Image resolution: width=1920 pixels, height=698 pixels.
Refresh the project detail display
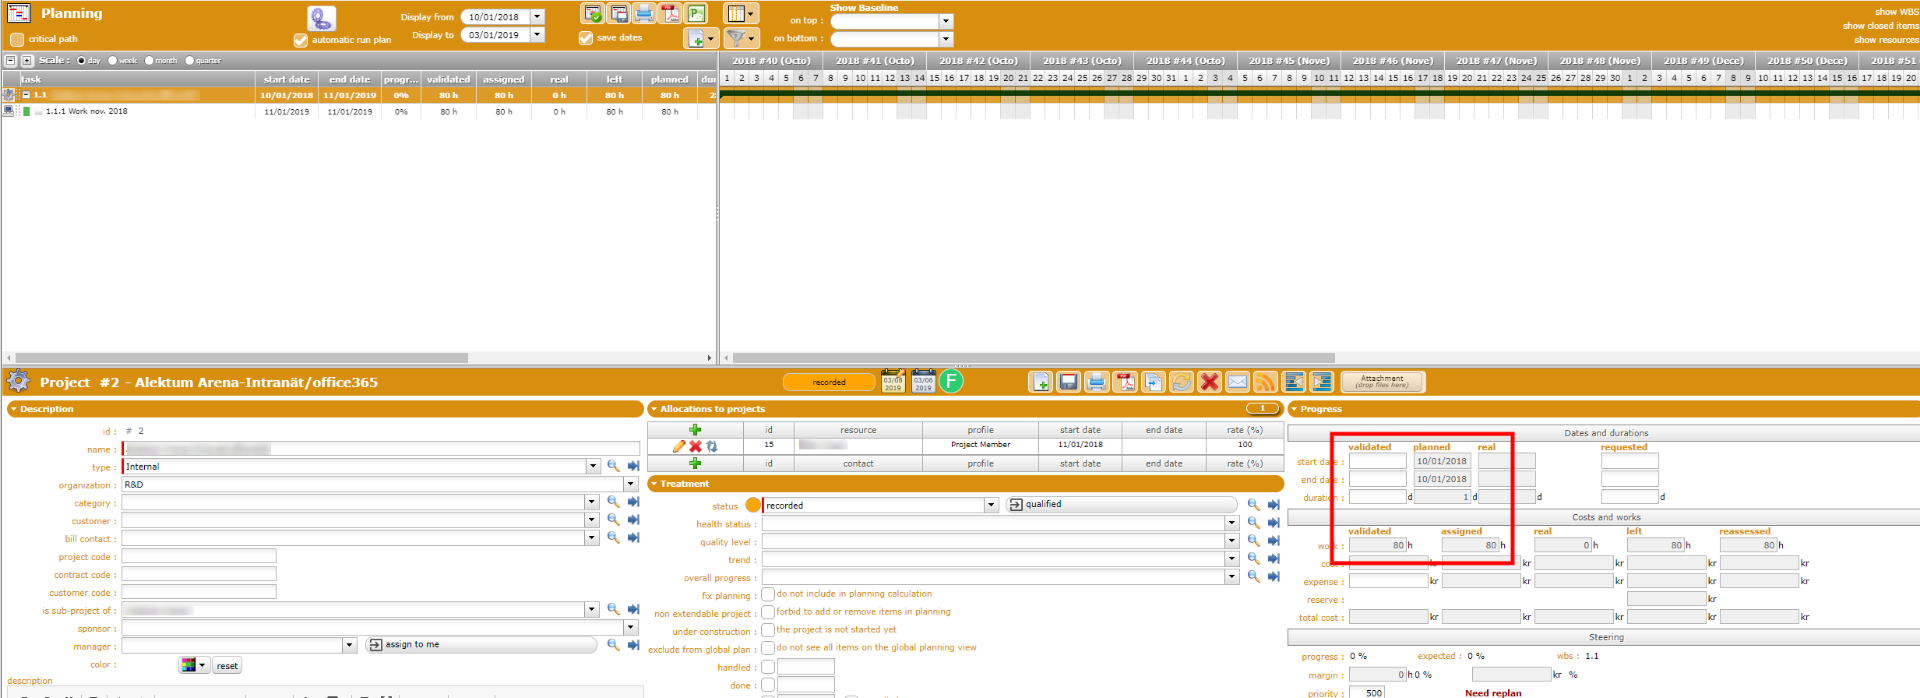click(x=1181, y=382)
